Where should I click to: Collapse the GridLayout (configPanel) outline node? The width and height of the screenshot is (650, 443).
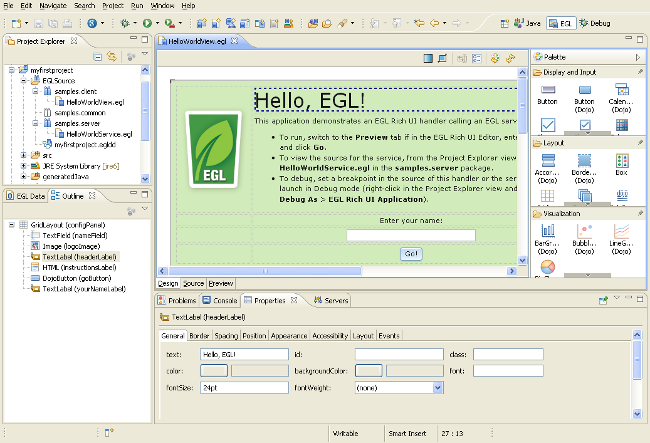(12, 225)
